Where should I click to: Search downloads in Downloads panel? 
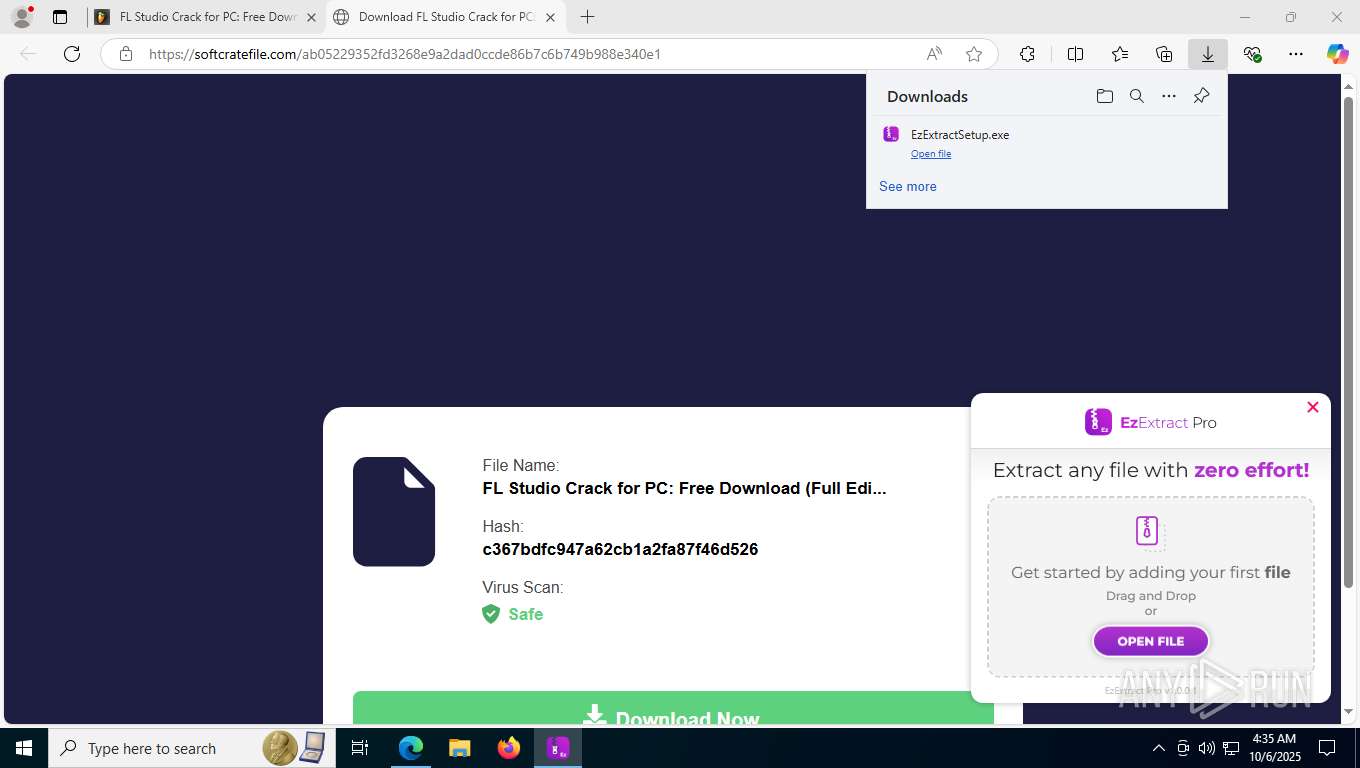(x=1137, y=96)
